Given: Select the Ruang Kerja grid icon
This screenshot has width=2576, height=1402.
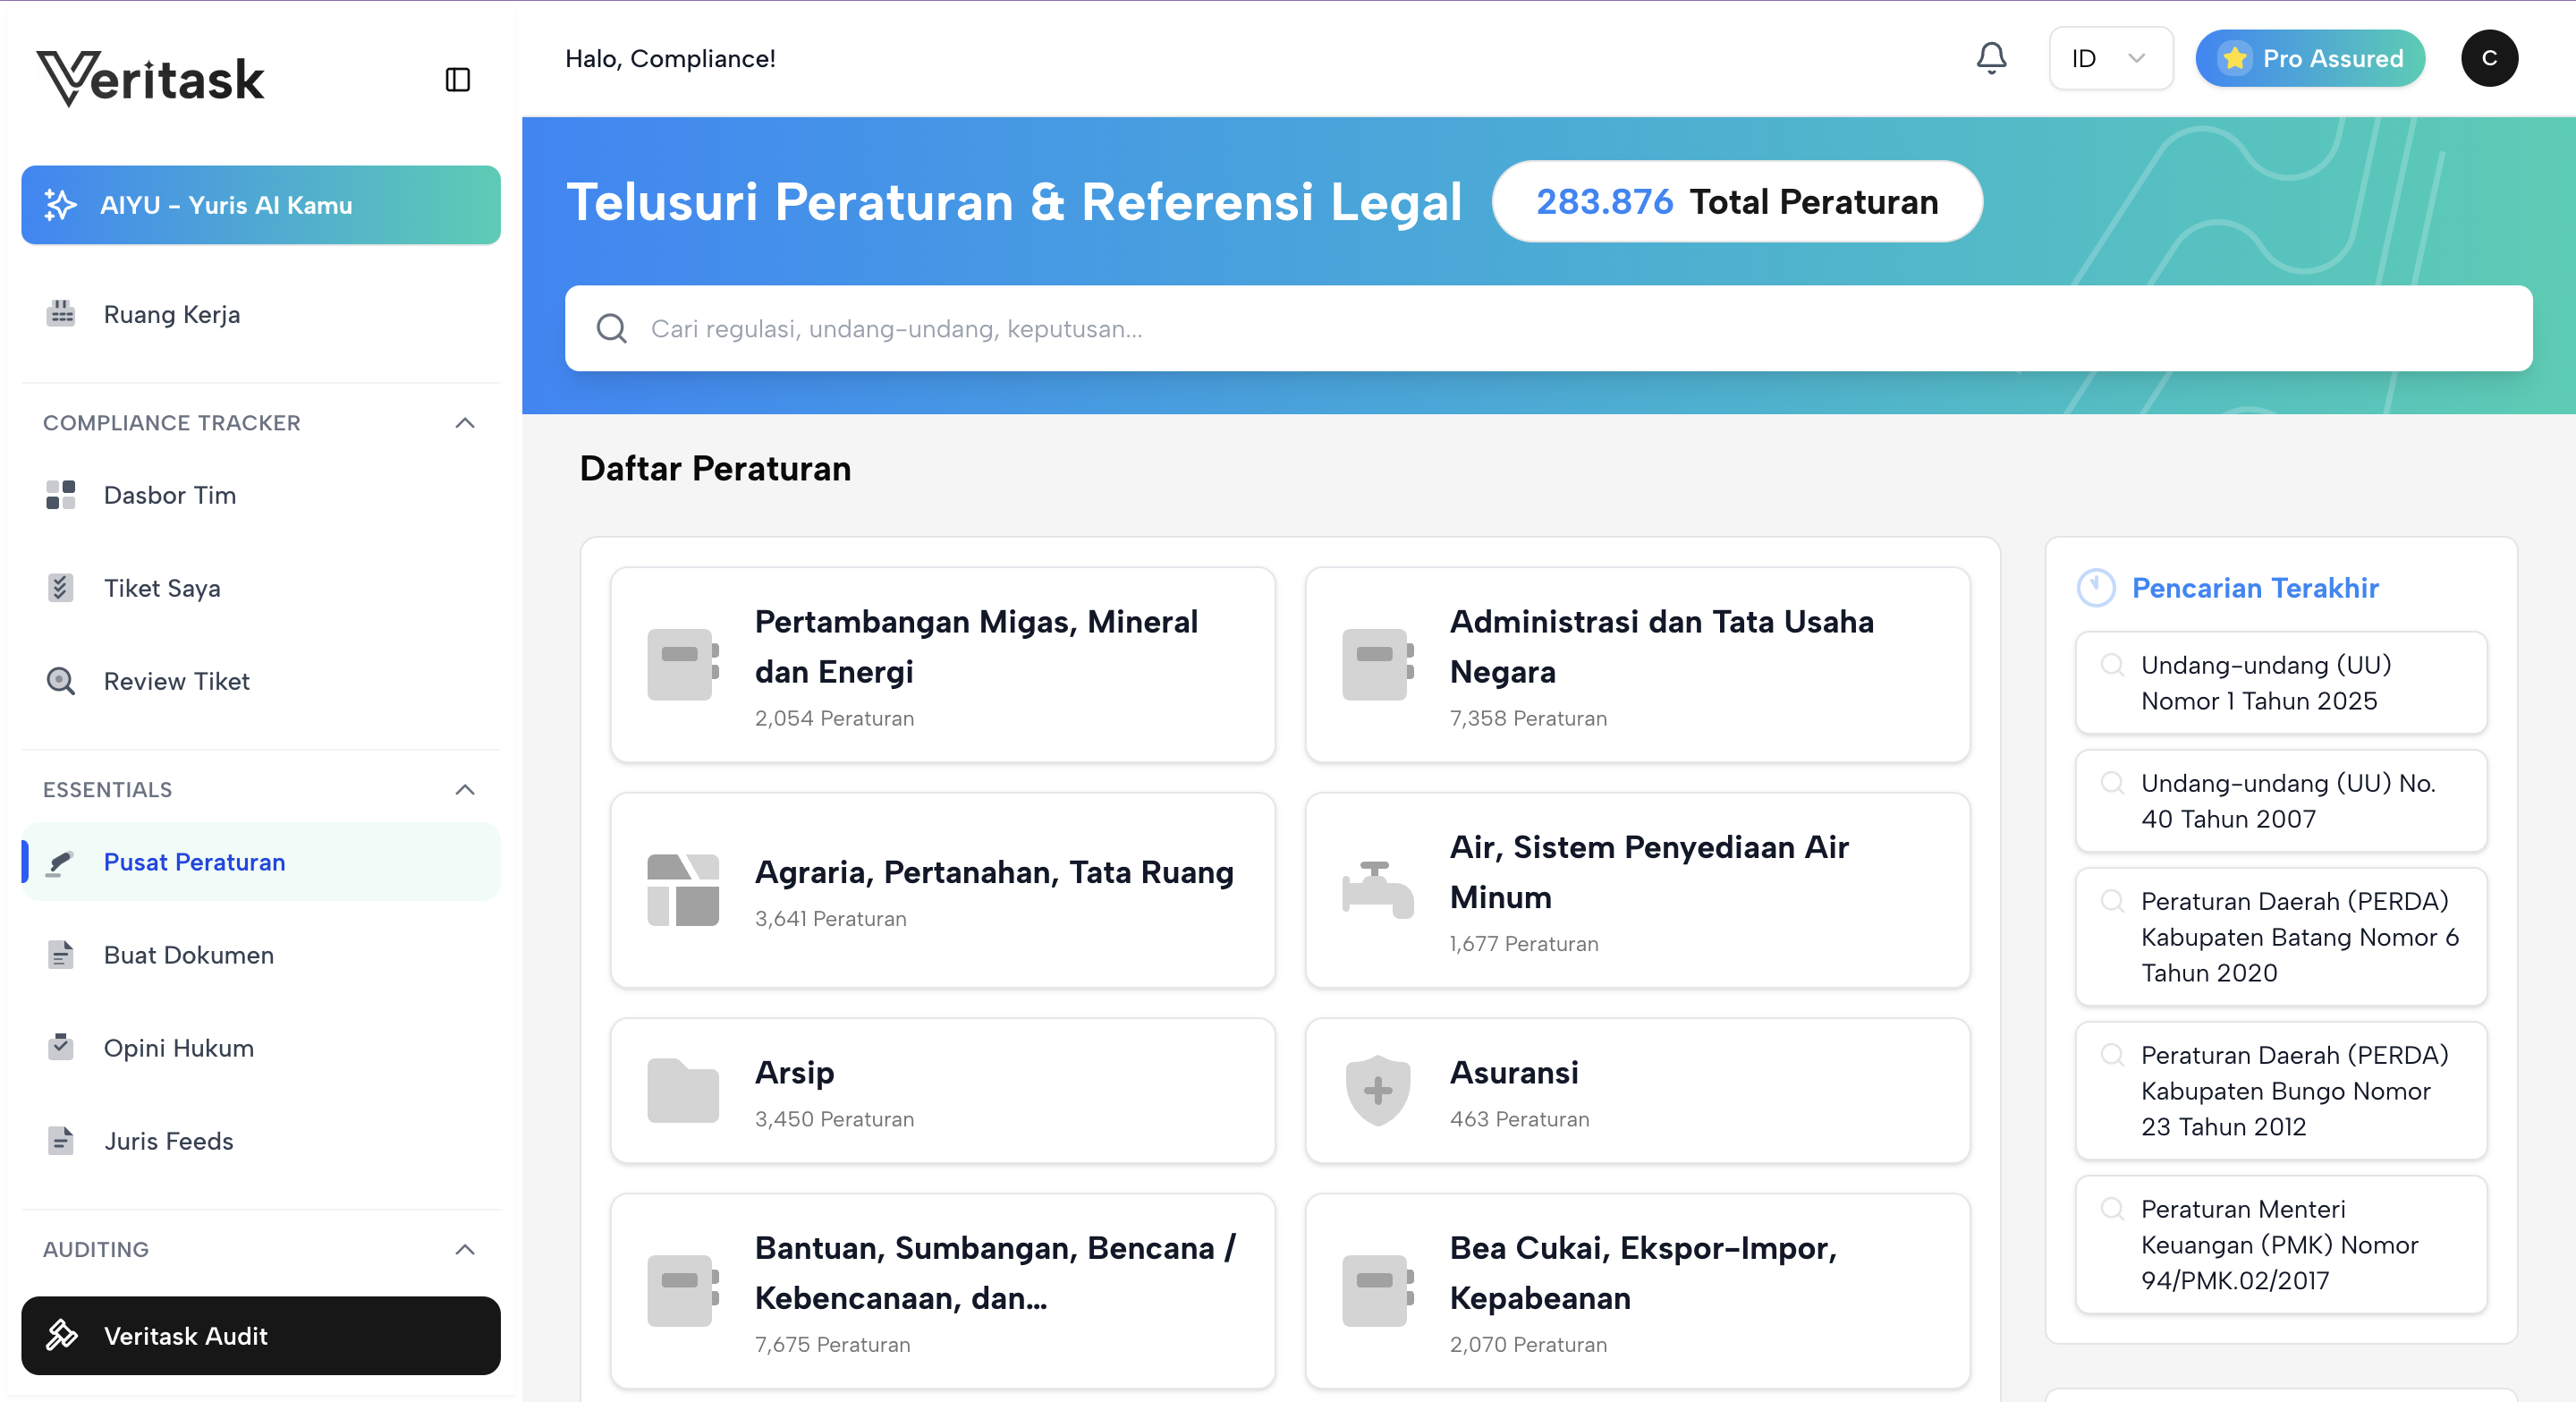Looking at the screenshot, I should [60, 313].
